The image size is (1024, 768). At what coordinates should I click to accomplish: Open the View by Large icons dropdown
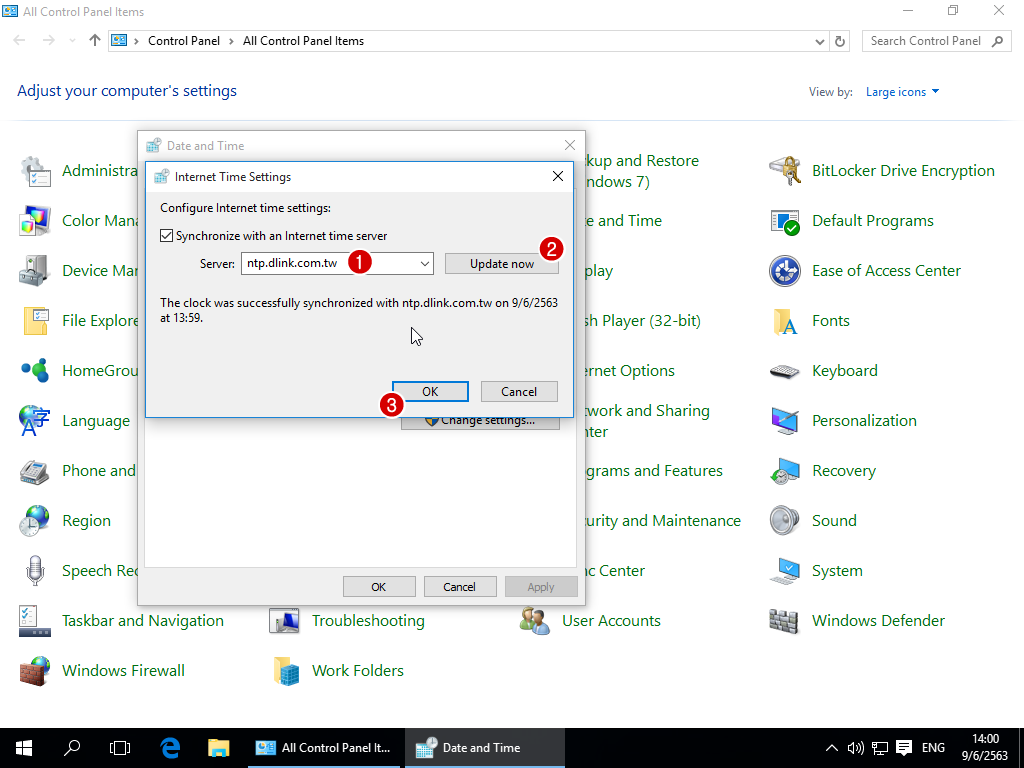902,92
